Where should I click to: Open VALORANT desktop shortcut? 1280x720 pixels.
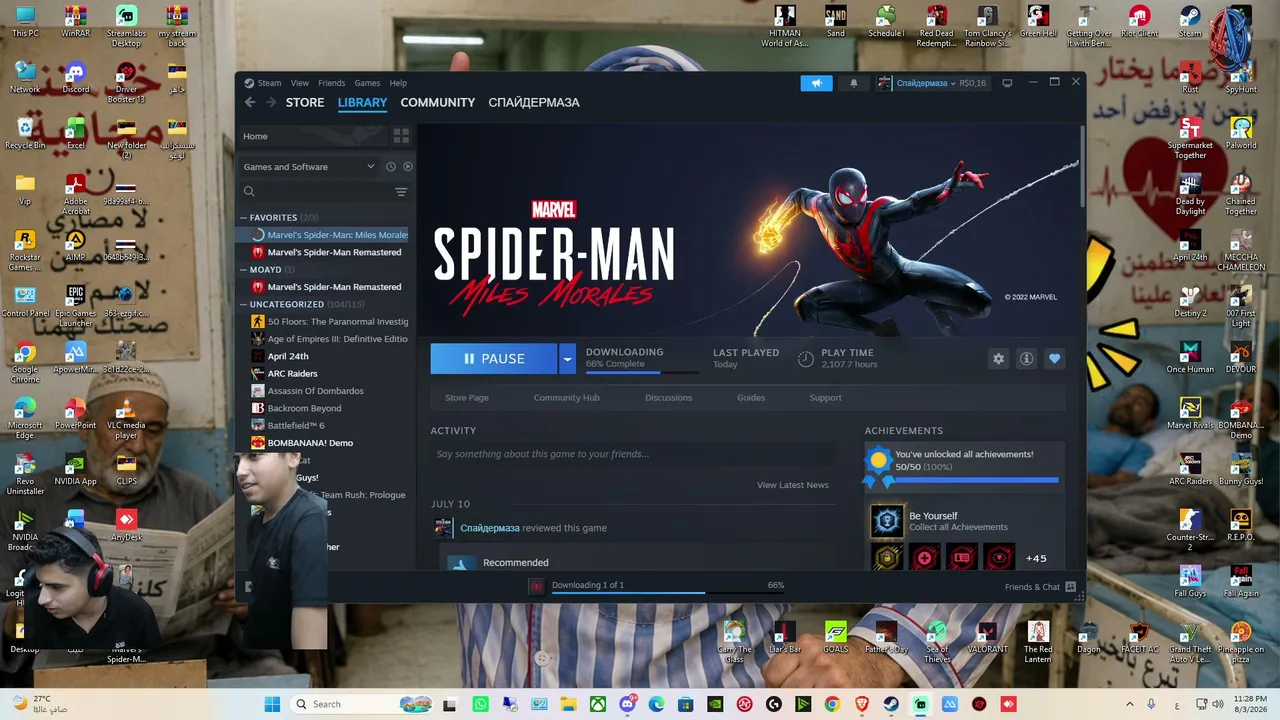(987, 637)
